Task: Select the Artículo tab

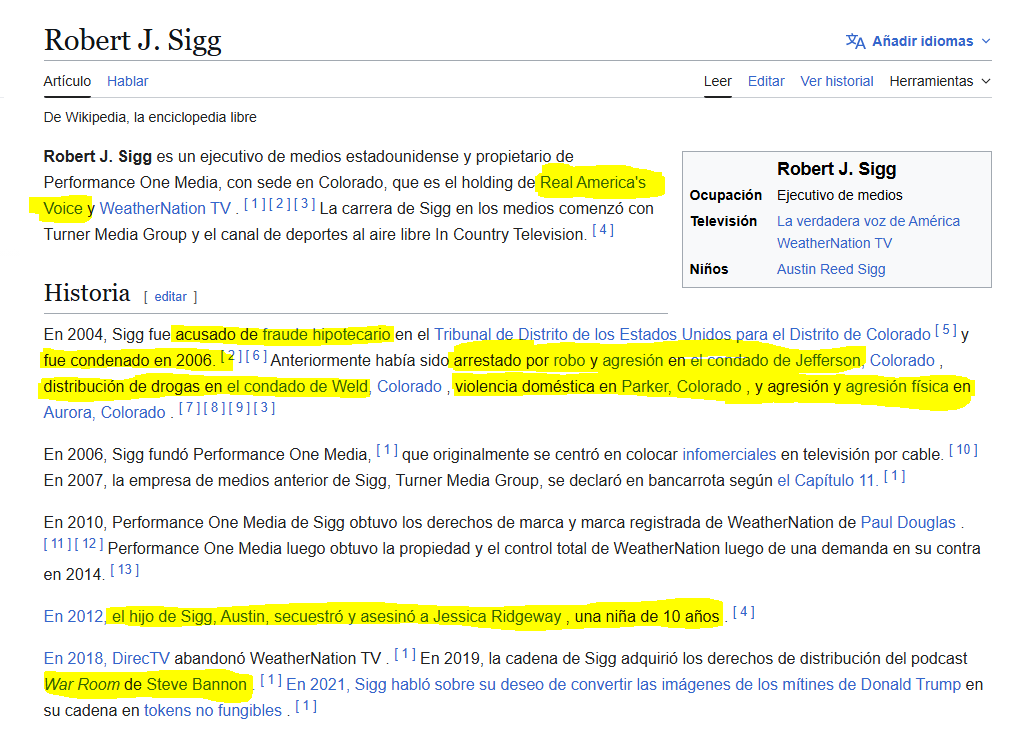Action: [x=66, y=81]
